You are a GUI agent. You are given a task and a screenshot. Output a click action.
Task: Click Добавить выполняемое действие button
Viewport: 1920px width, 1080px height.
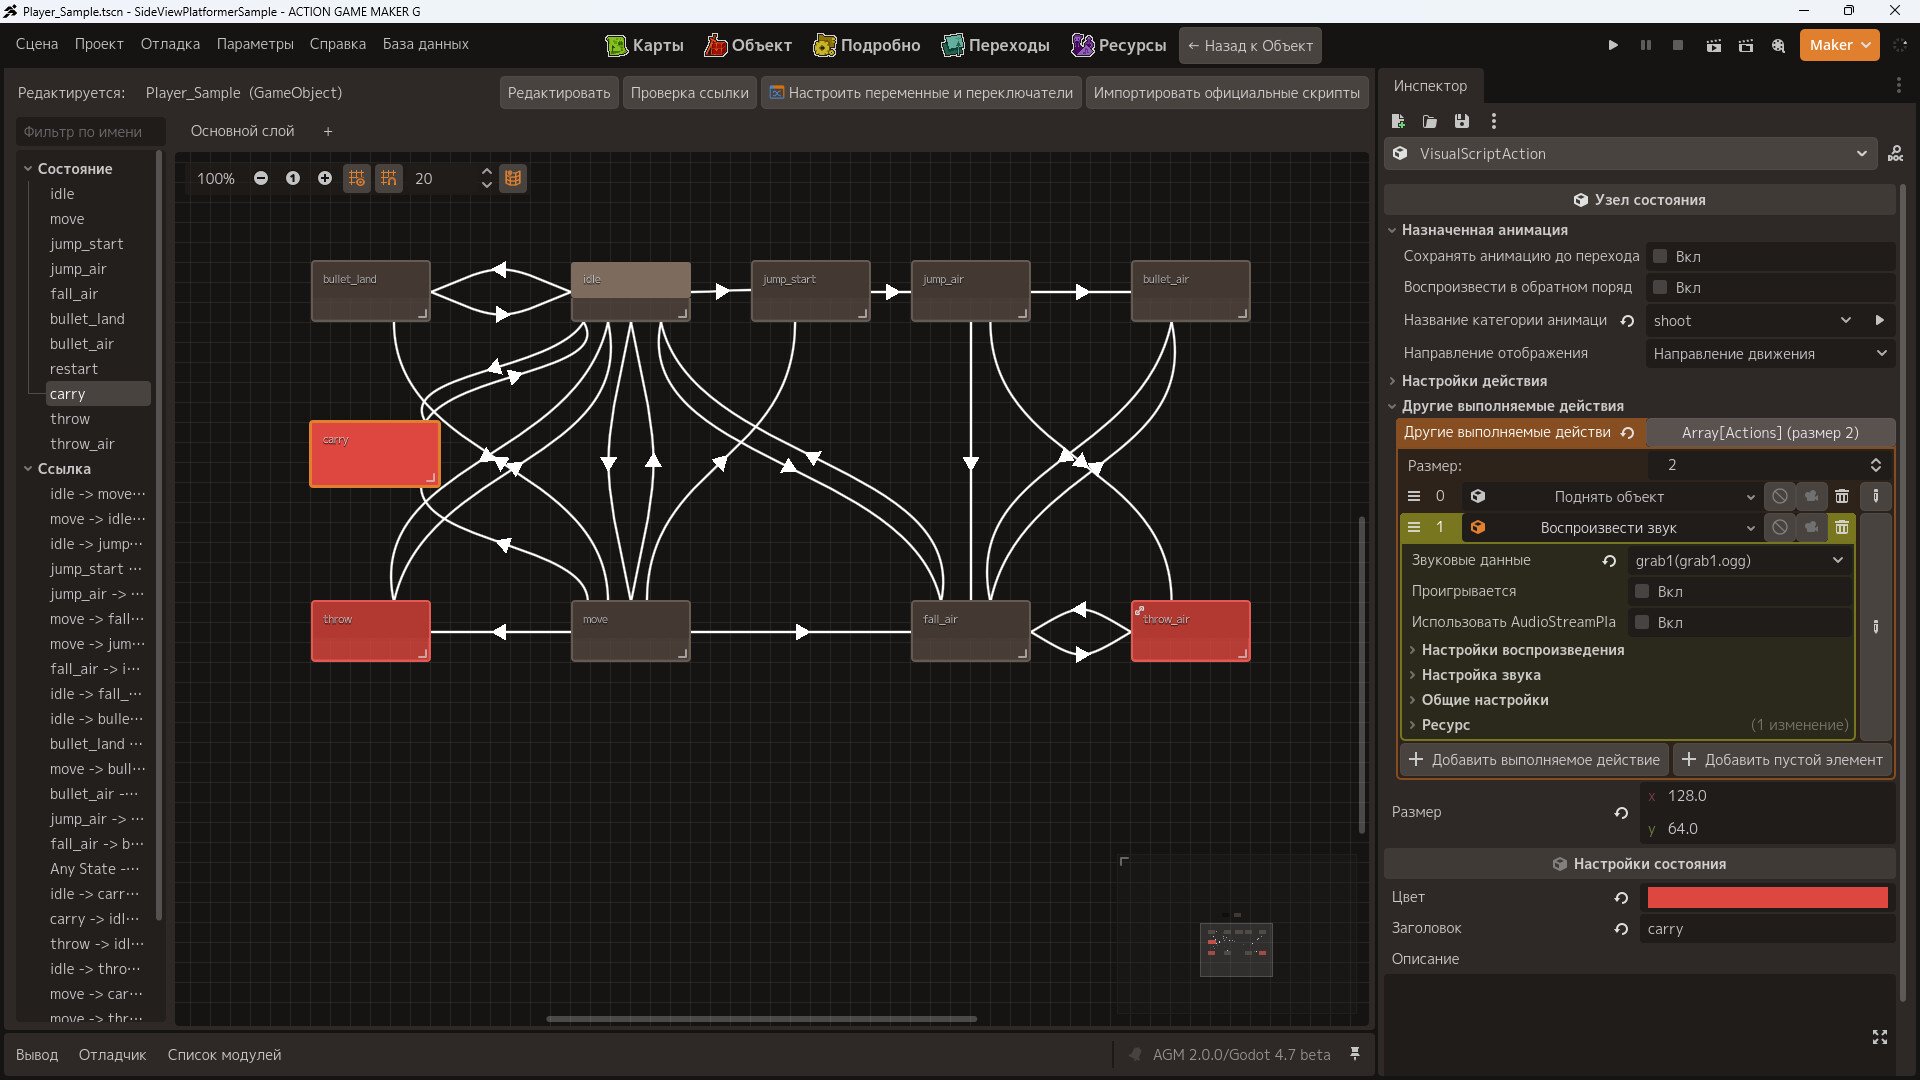1534,760
